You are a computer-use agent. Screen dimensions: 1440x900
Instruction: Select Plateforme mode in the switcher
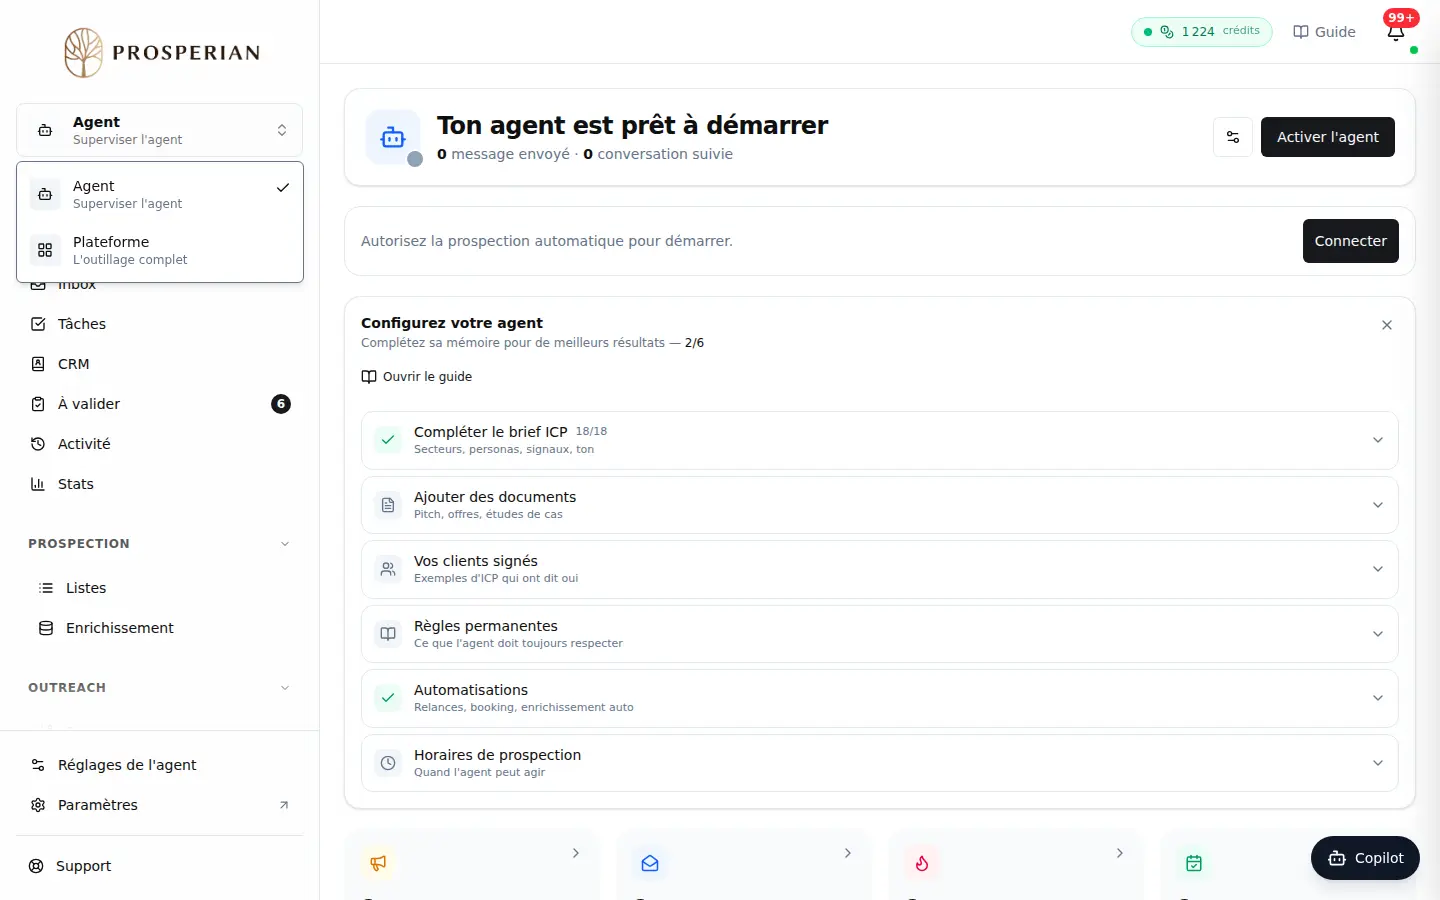tap(160, 250)
